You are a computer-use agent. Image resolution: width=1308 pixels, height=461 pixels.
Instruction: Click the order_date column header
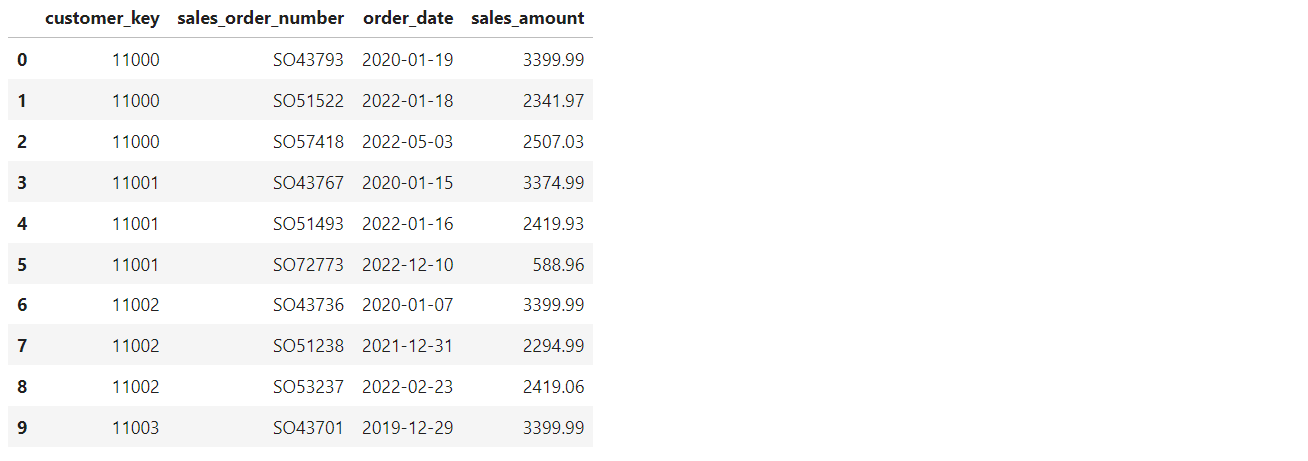point(408,18)
